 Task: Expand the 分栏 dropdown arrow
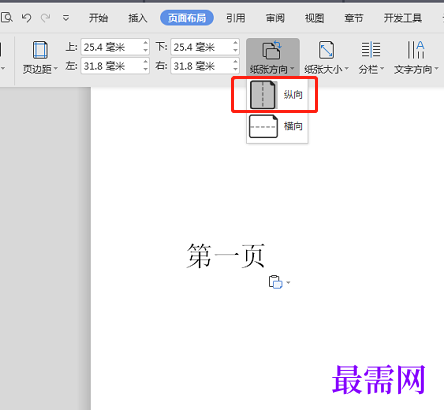point(382,69)
